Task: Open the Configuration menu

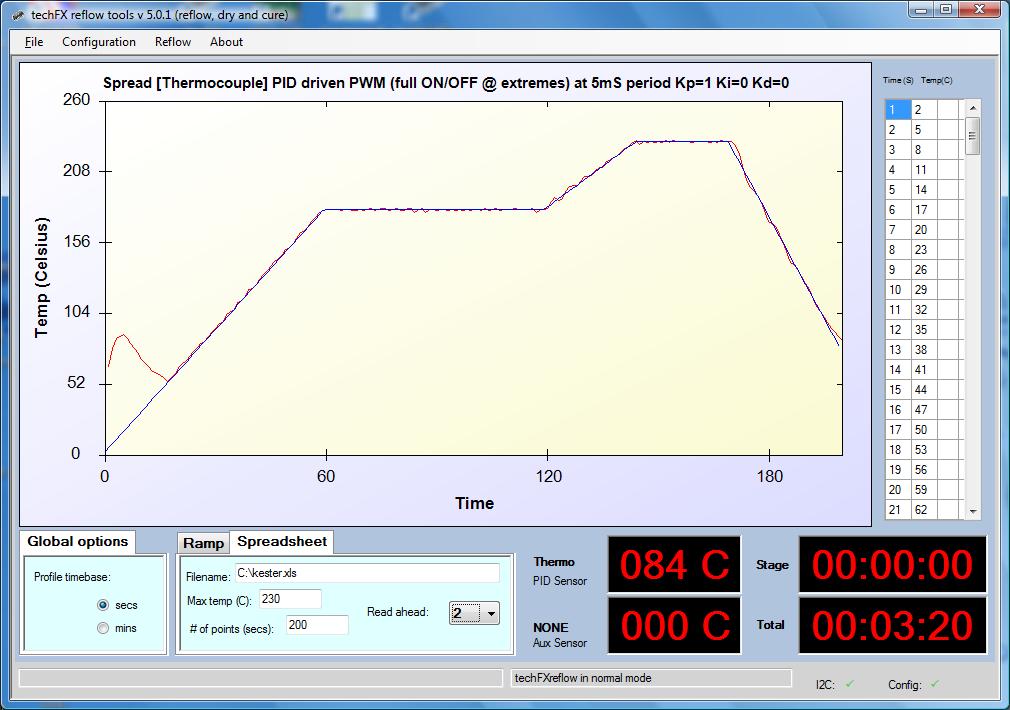Action: pos(99,42)
